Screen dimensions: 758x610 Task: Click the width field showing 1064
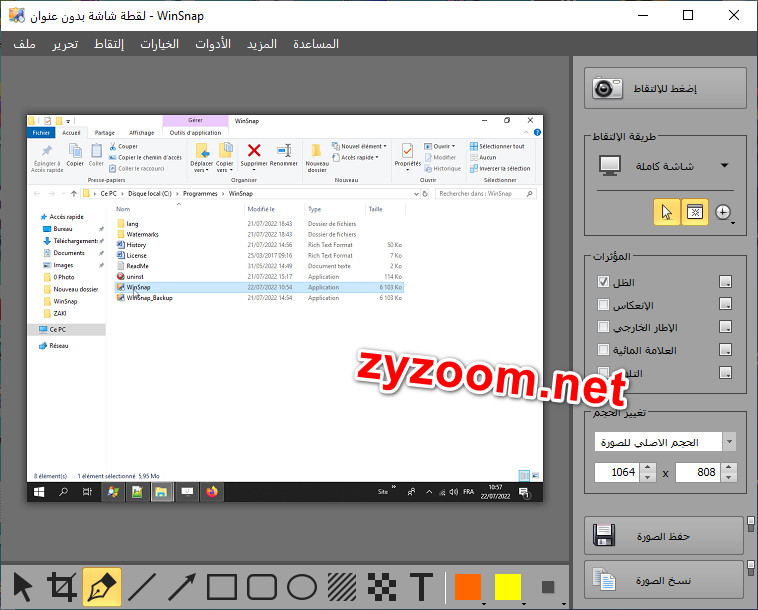tap(617, 472)
